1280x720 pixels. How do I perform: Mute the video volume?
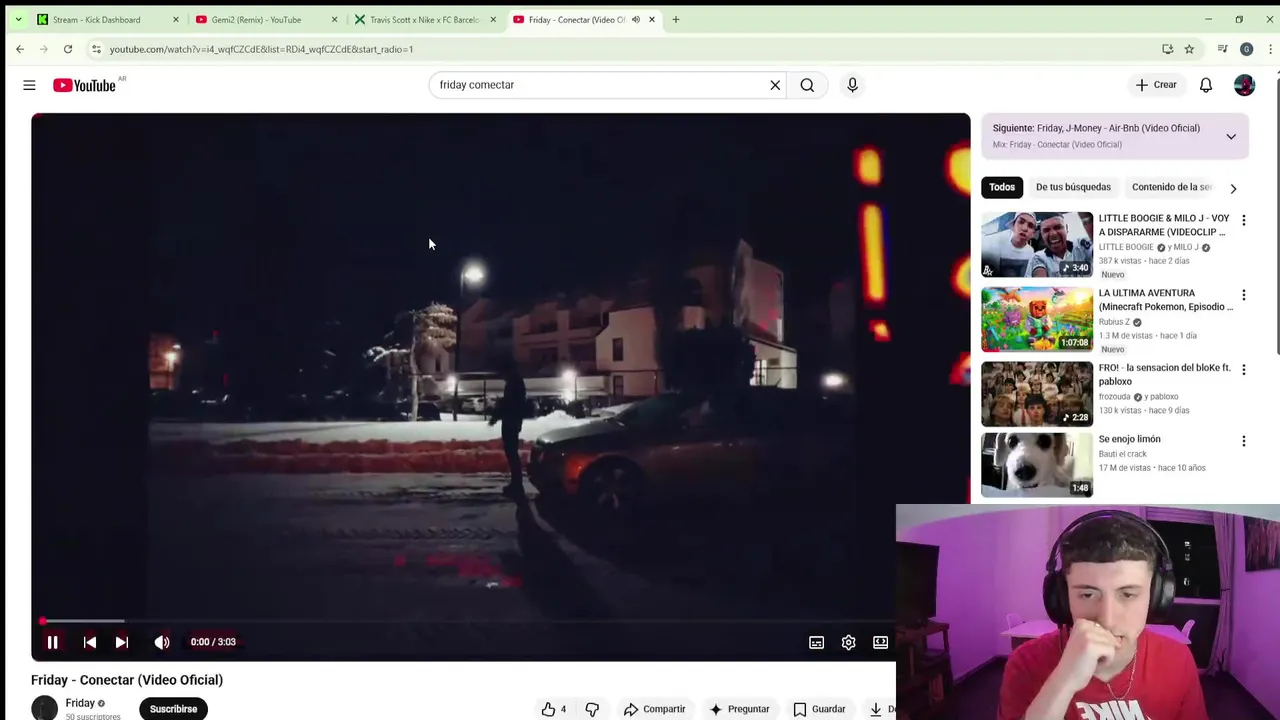[x=162, y=642]
